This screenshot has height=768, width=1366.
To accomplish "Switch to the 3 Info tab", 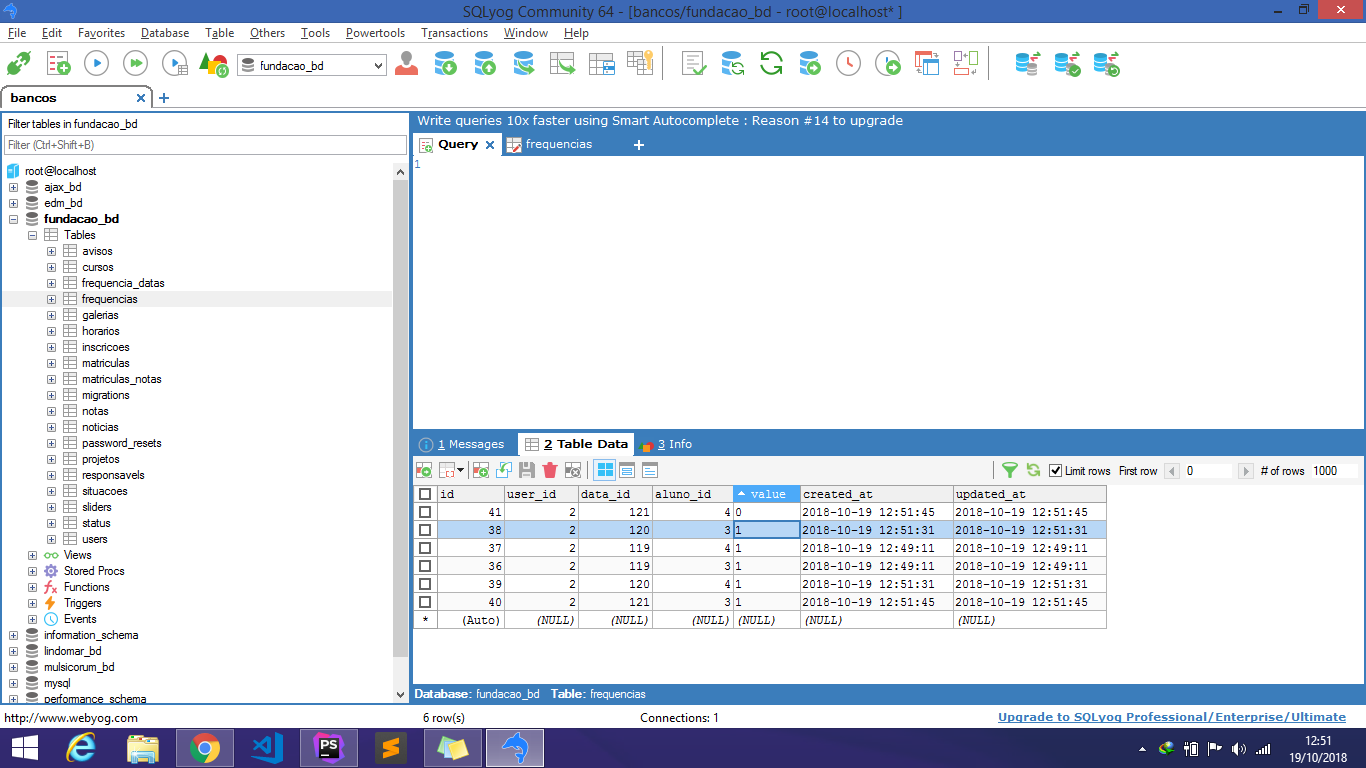I will pyautogui.click(x=667, y=444).
